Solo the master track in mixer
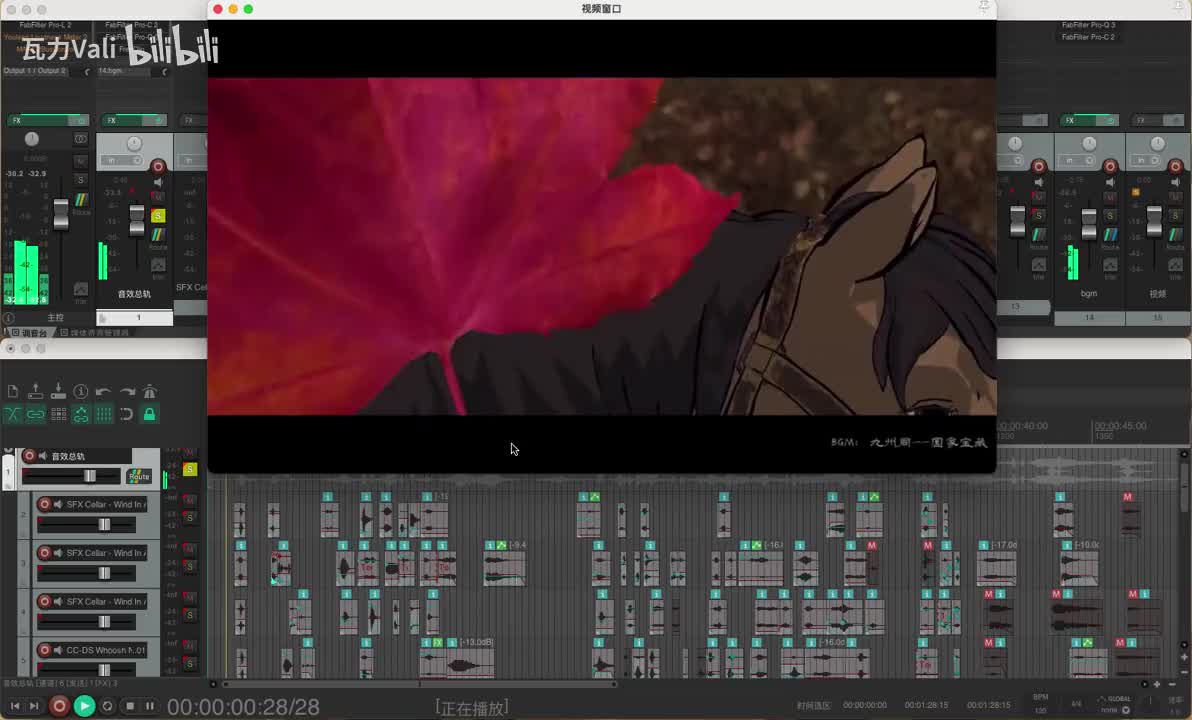The image size is (1192, 720). pyautogui.click(x=81, y=179)
